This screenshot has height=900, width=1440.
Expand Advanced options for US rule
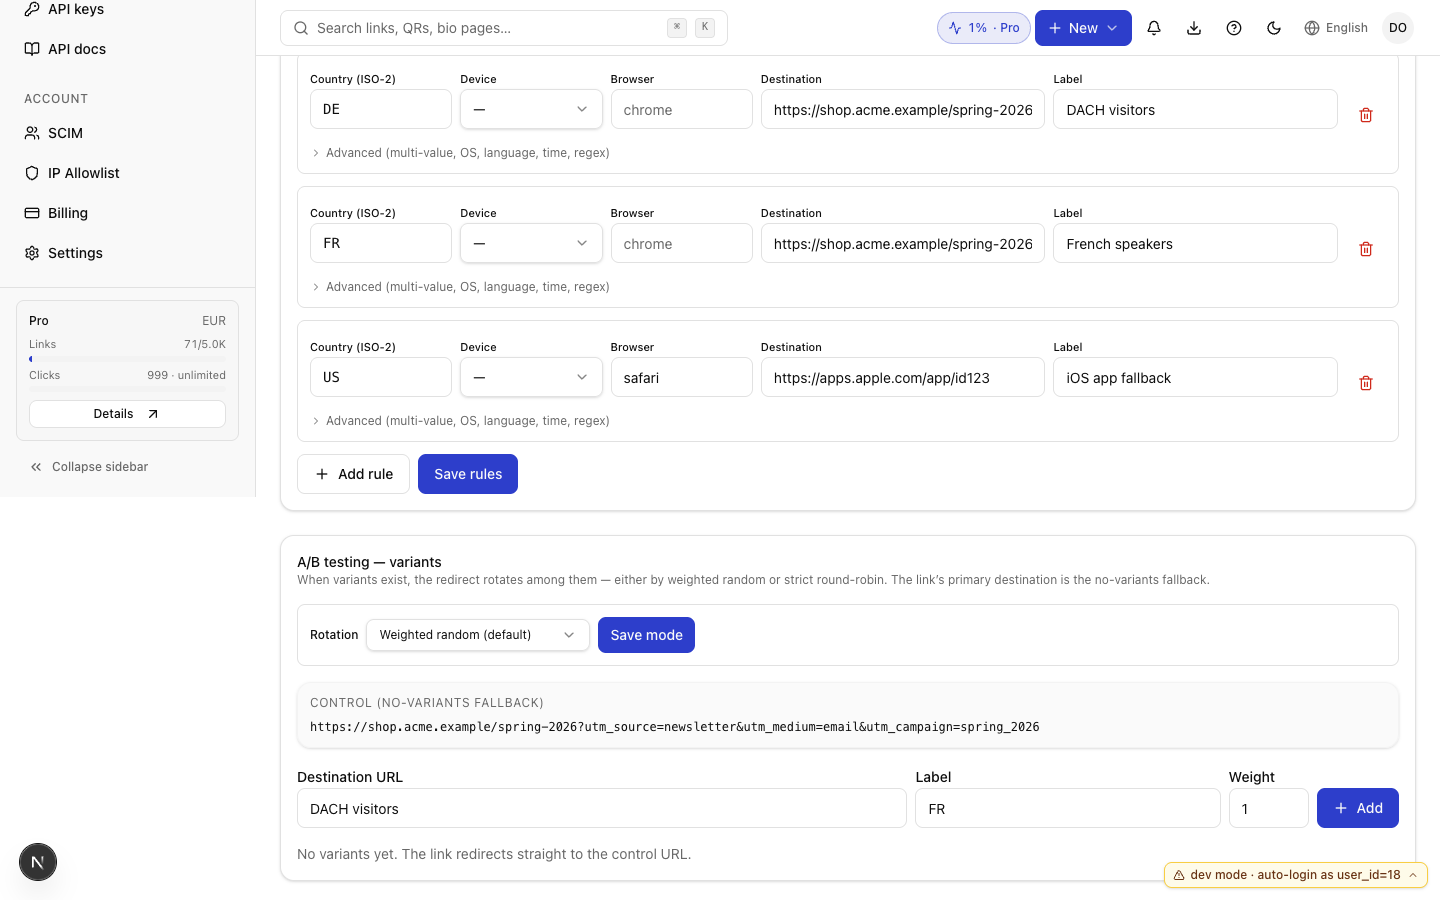click(x=460, y=421)
